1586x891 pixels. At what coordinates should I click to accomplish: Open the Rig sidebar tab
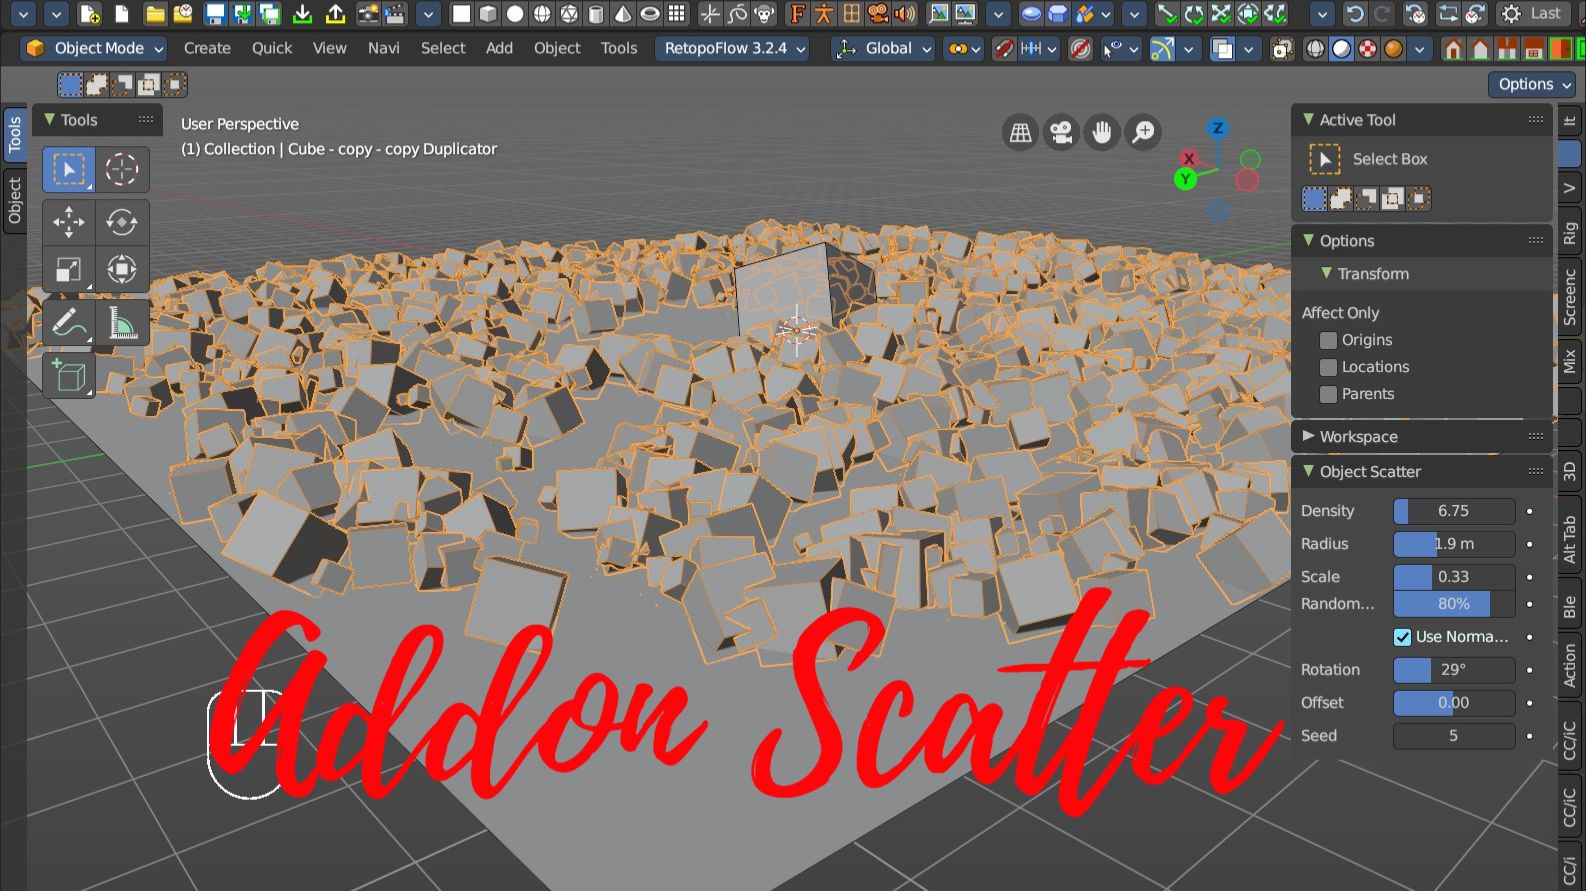click(x=1570, y=233)
